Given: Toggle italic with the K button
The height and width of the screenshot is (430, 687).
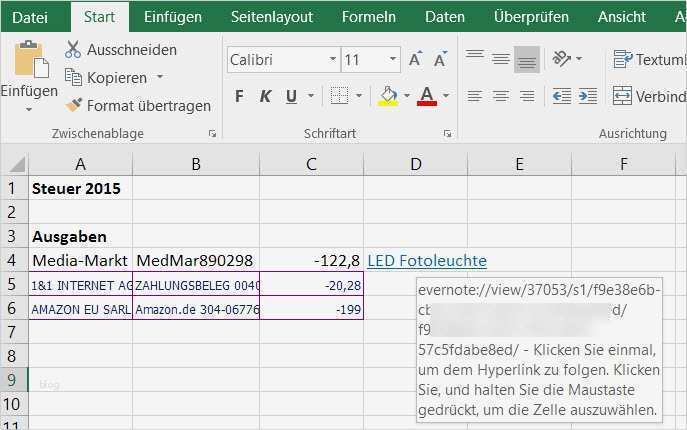Looking at the screenshot, I should (x=265, y=96).
